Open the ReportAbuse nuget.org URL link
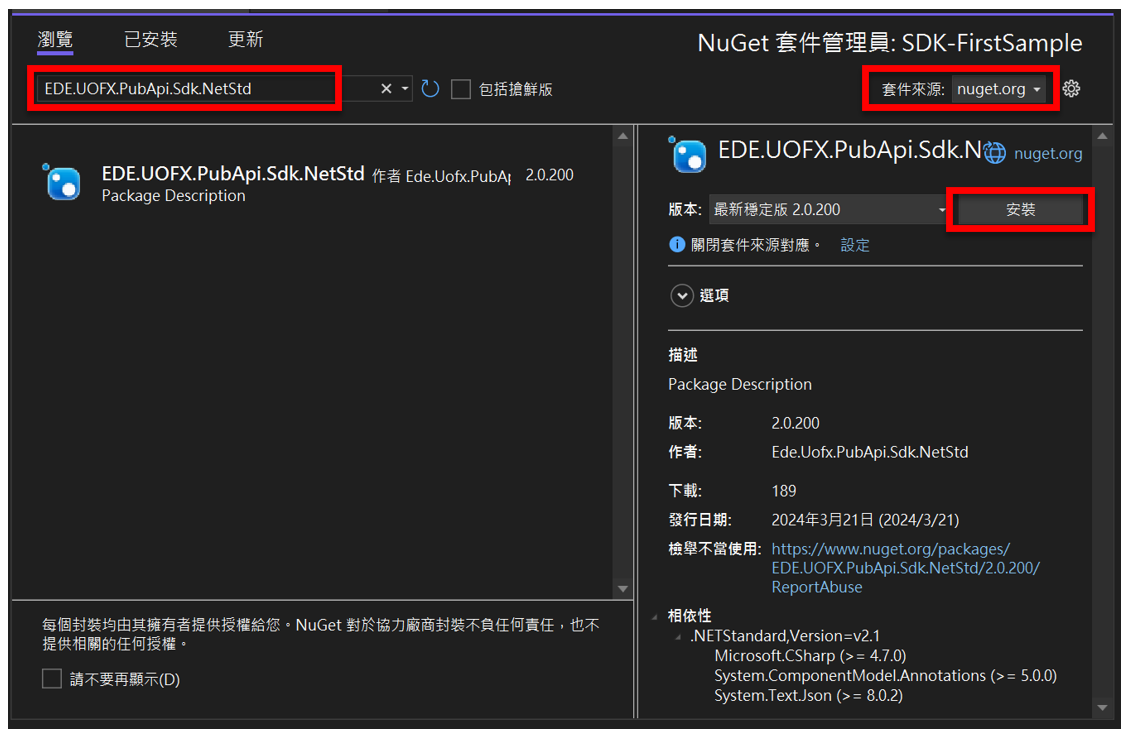This screenshot has width=1132, height=741. [x=905, y=568]
